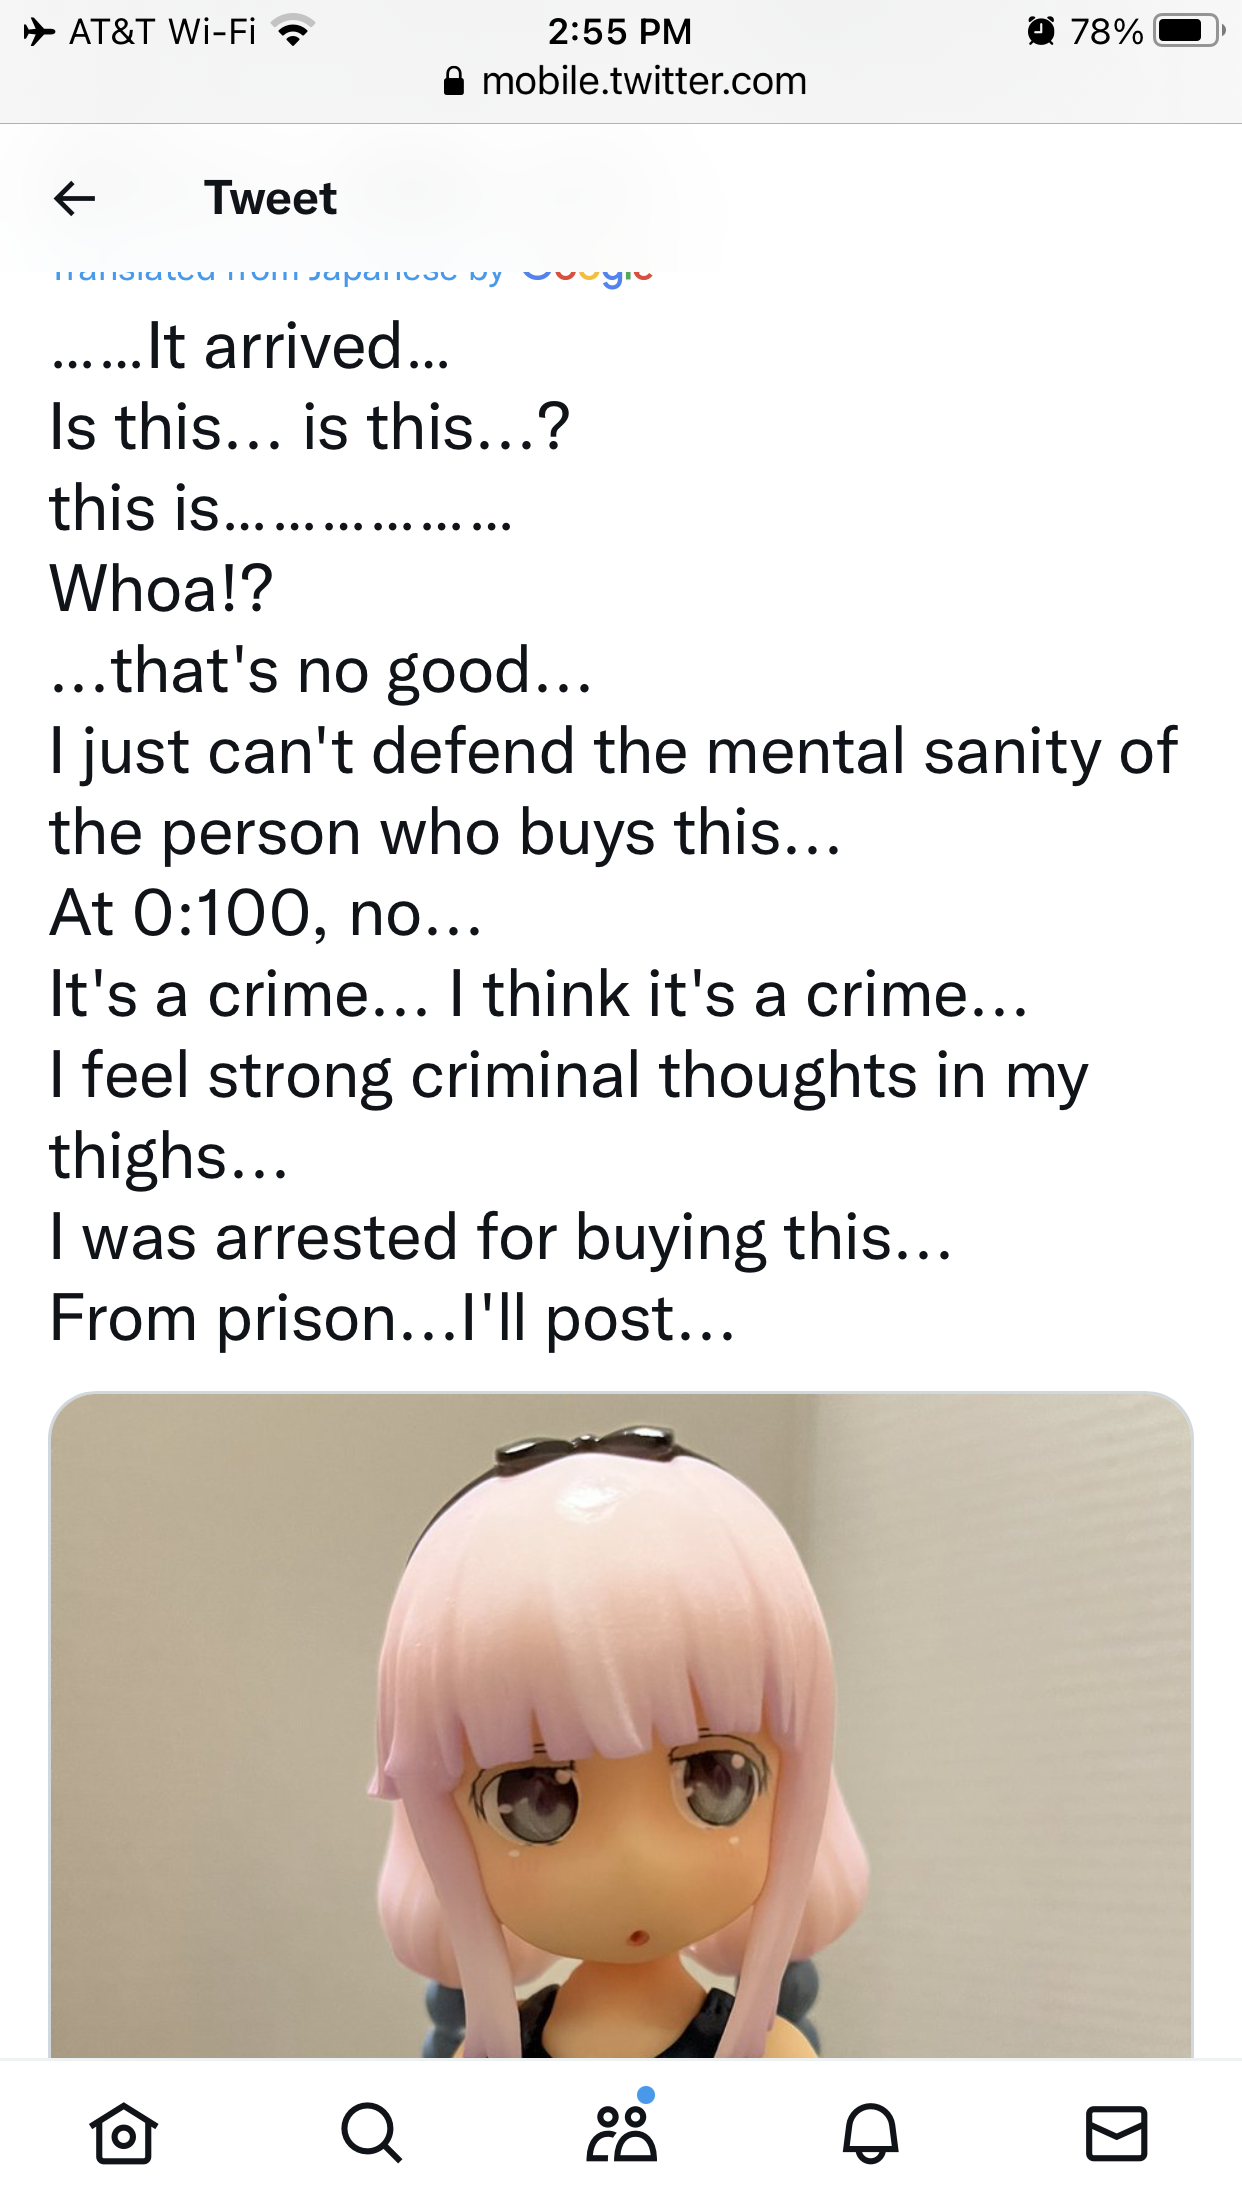Tap the battery indicator icon
The width and height of the screenshot is (1242, 2208).
(x=1189, y=32)
